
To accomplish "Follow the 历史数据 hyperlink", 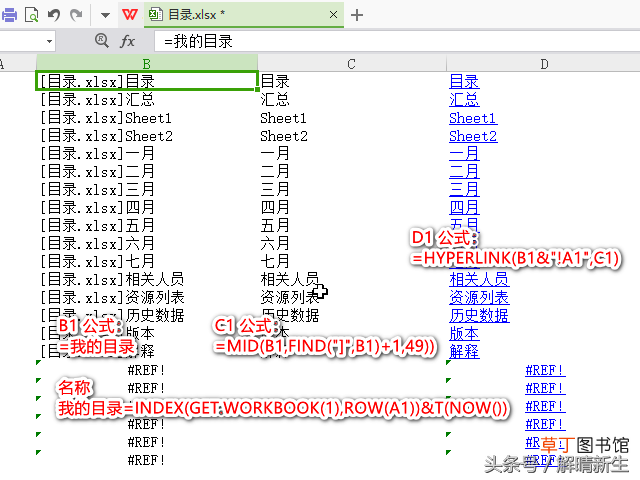I will tap(479, 316).
